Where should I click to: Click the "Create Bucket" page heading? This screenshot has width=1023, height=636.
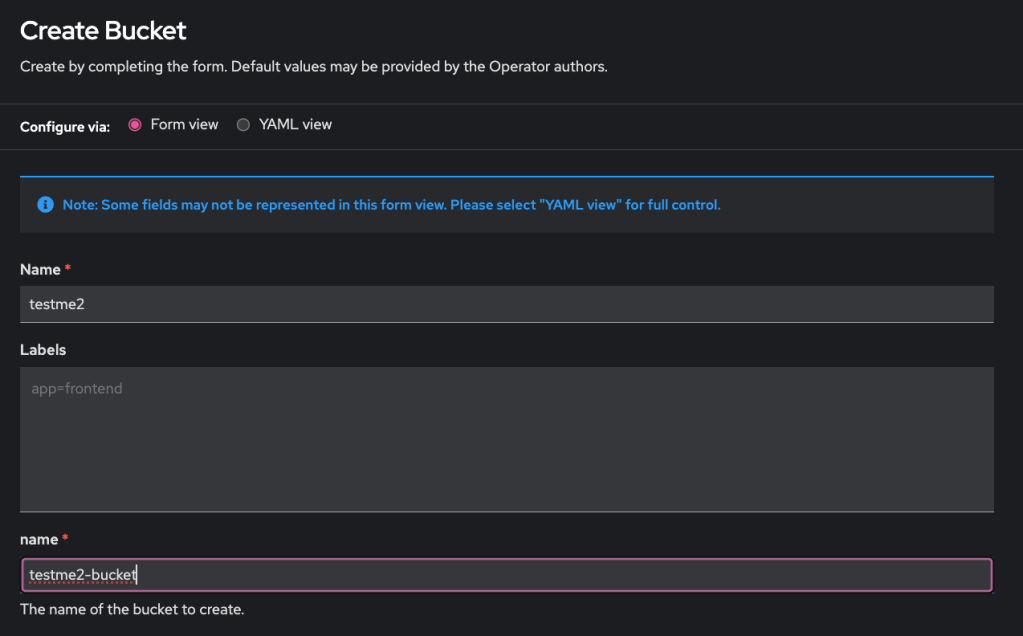pos(103,31)
